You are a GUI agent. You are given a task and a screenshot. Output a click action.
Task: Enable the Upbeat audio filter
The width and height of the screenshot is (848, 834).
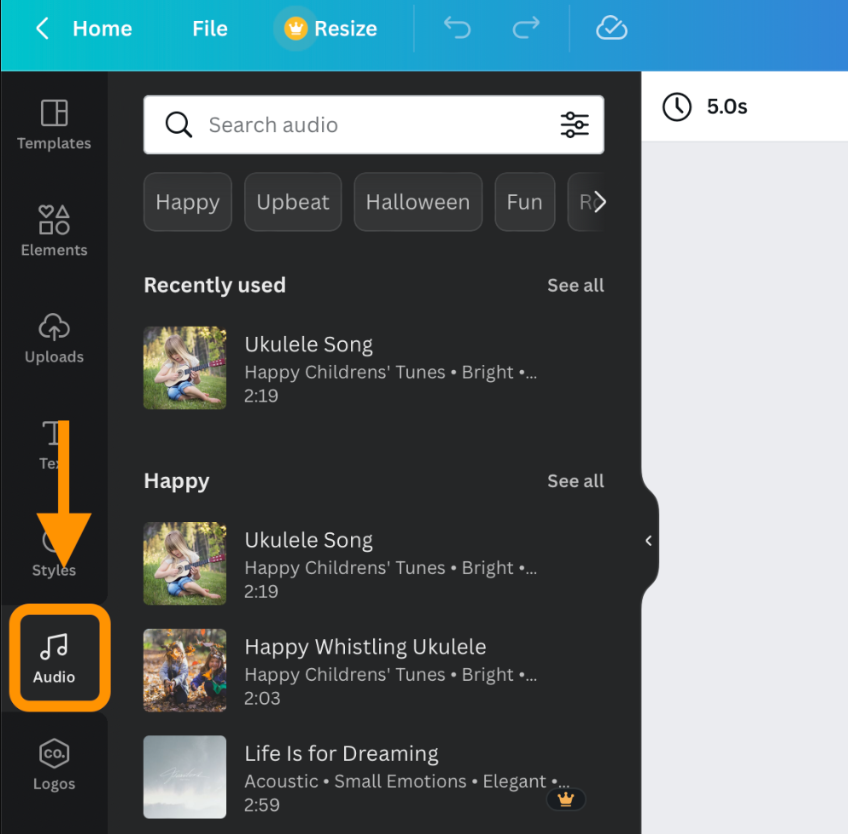292,201
